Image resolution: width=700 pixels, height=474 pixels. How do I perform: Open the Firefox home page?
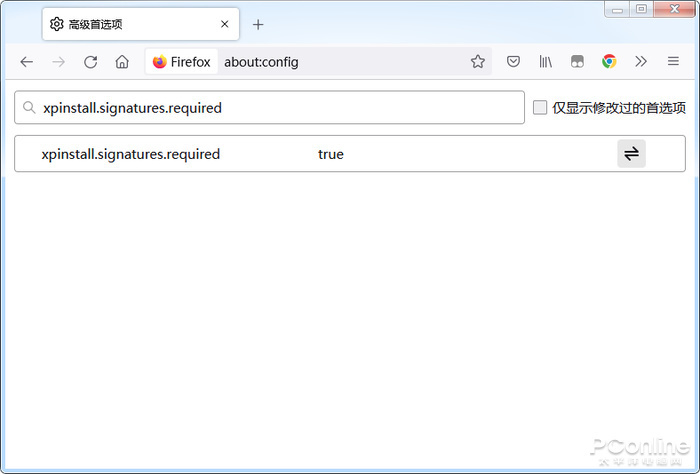point(122,62)
